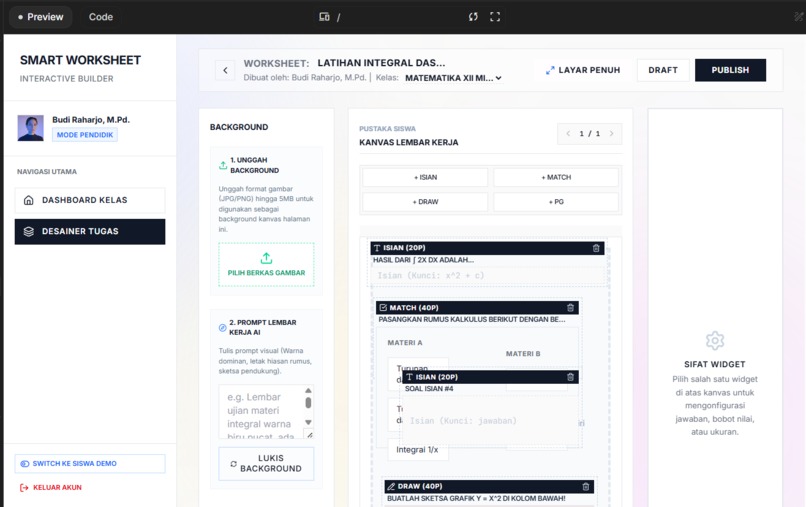
Task: Add a DRAW widget
Action: point(425,202)
